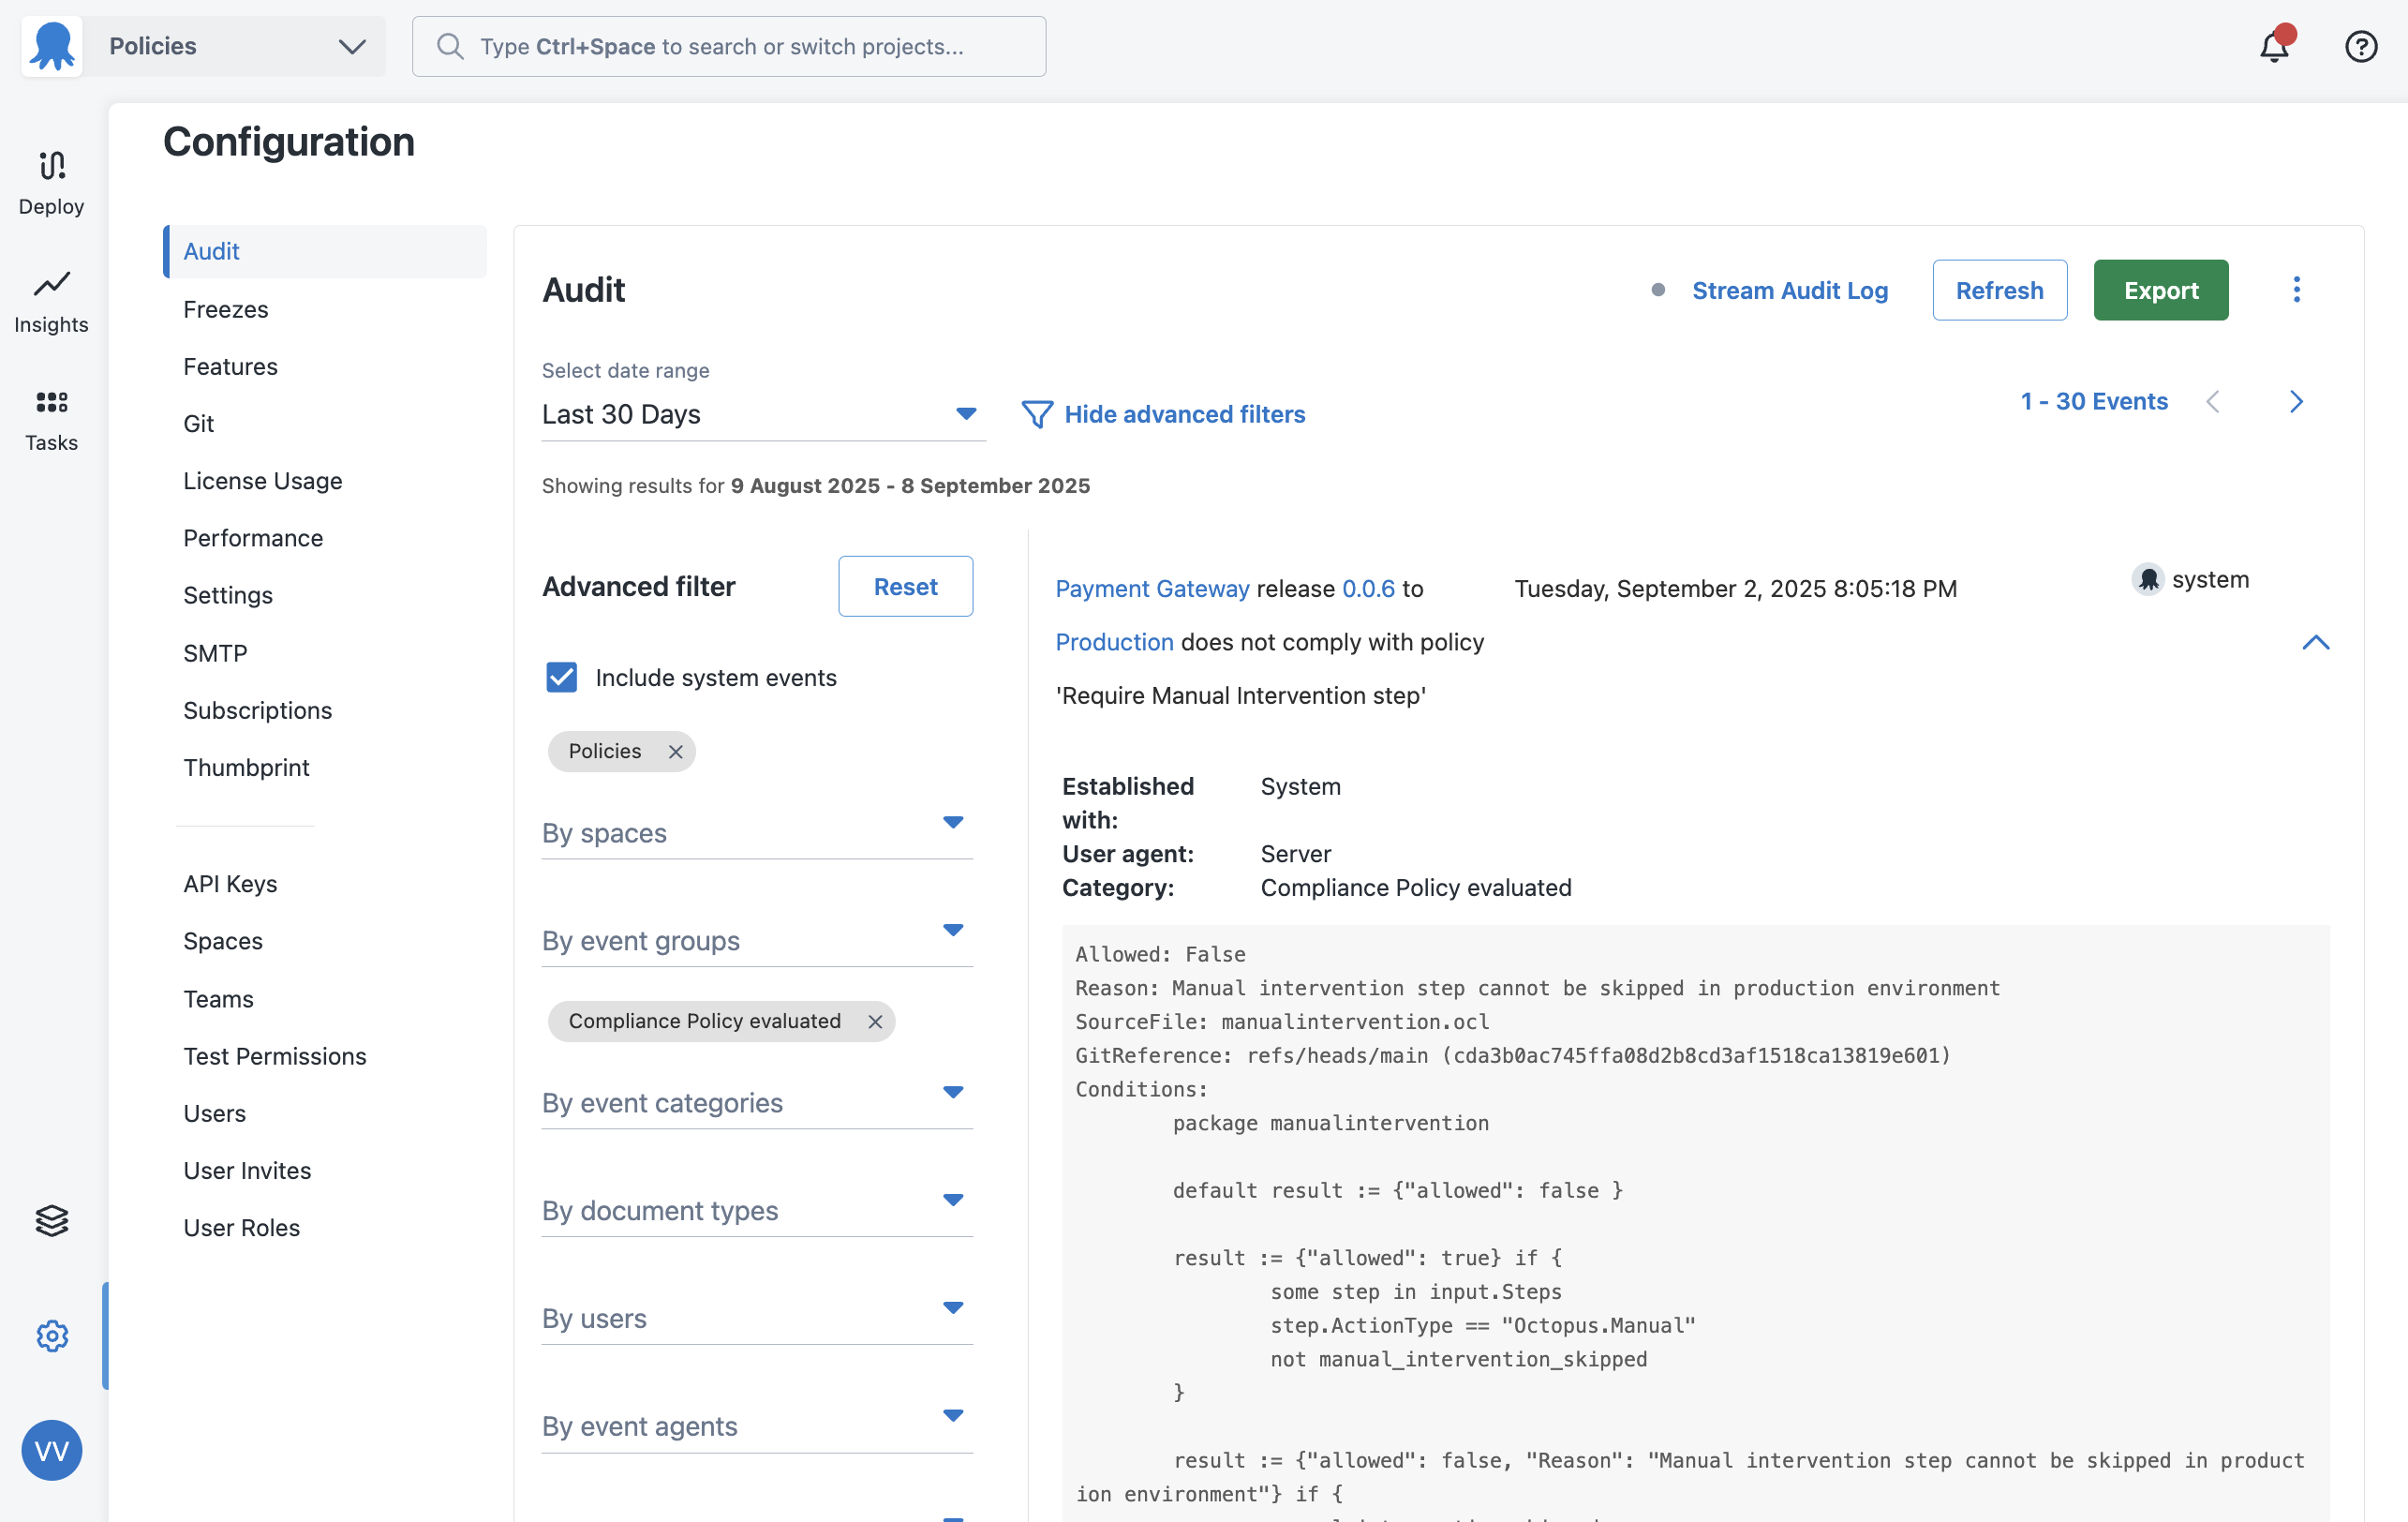The height and width of the screenshot is (1522, 2408).
Task: Go to next page of events
Action: (x=2297, y=401)
